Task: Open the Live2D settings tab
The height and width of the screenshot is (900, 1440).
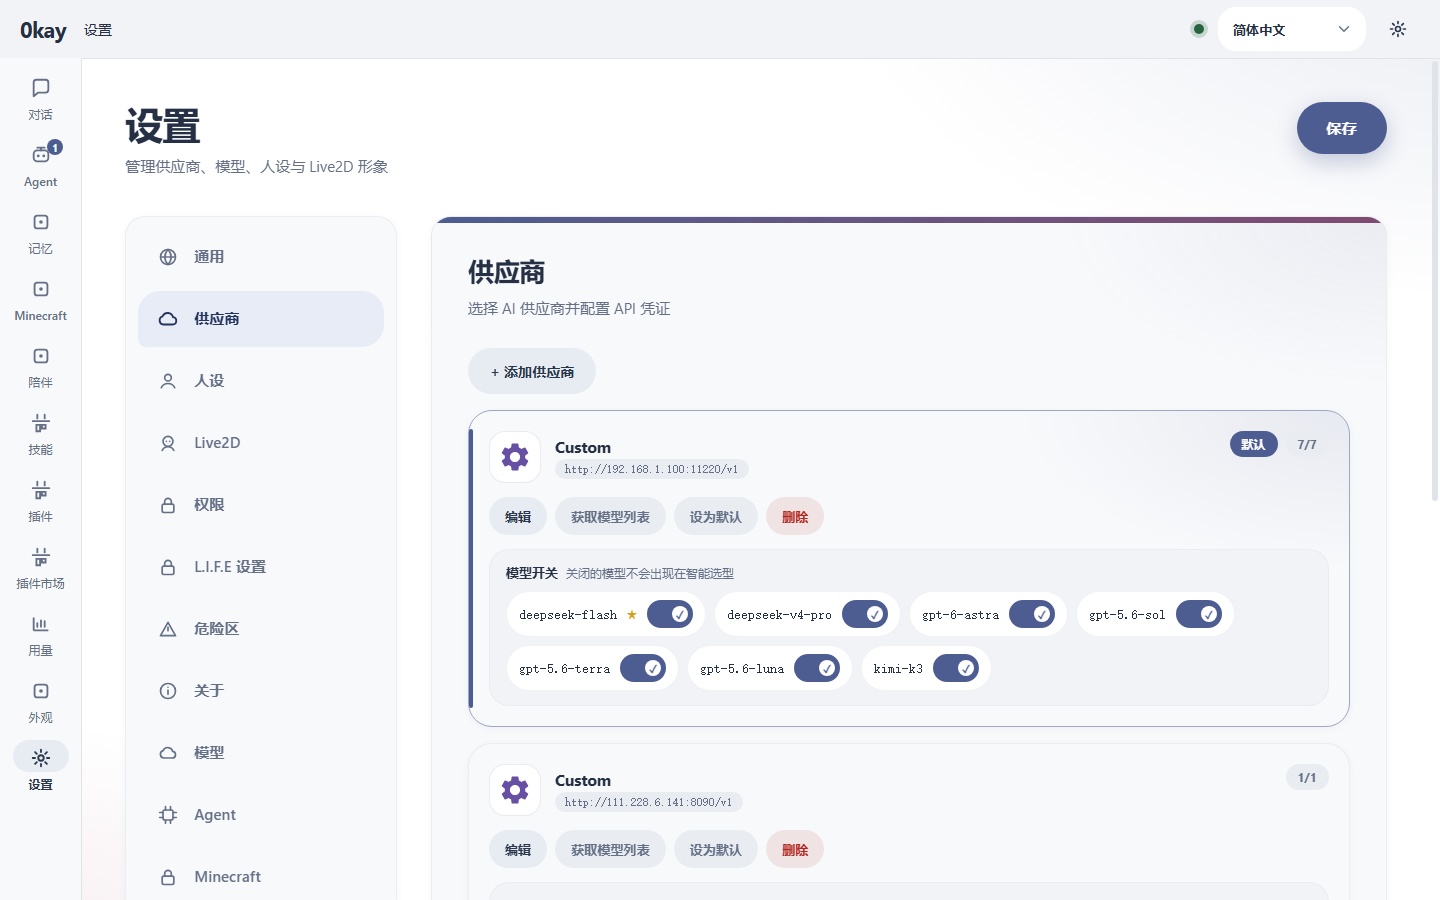Action: [x=261, y=443]
